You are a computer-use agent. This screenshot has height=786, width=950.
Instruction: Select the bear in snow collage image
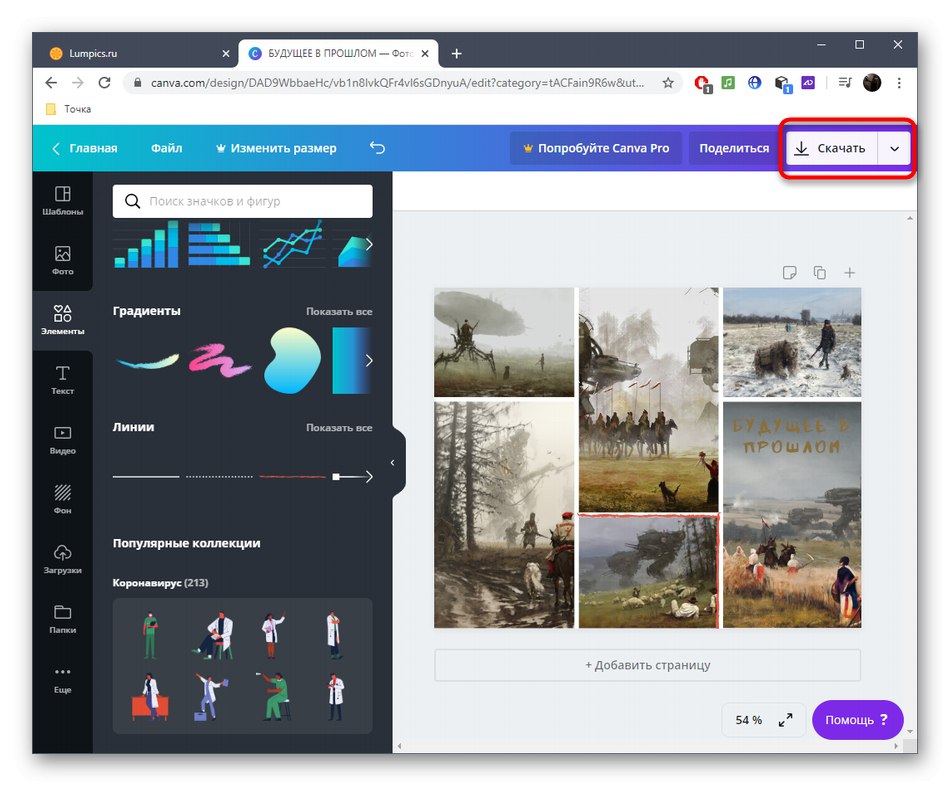[x=792, y=342]
